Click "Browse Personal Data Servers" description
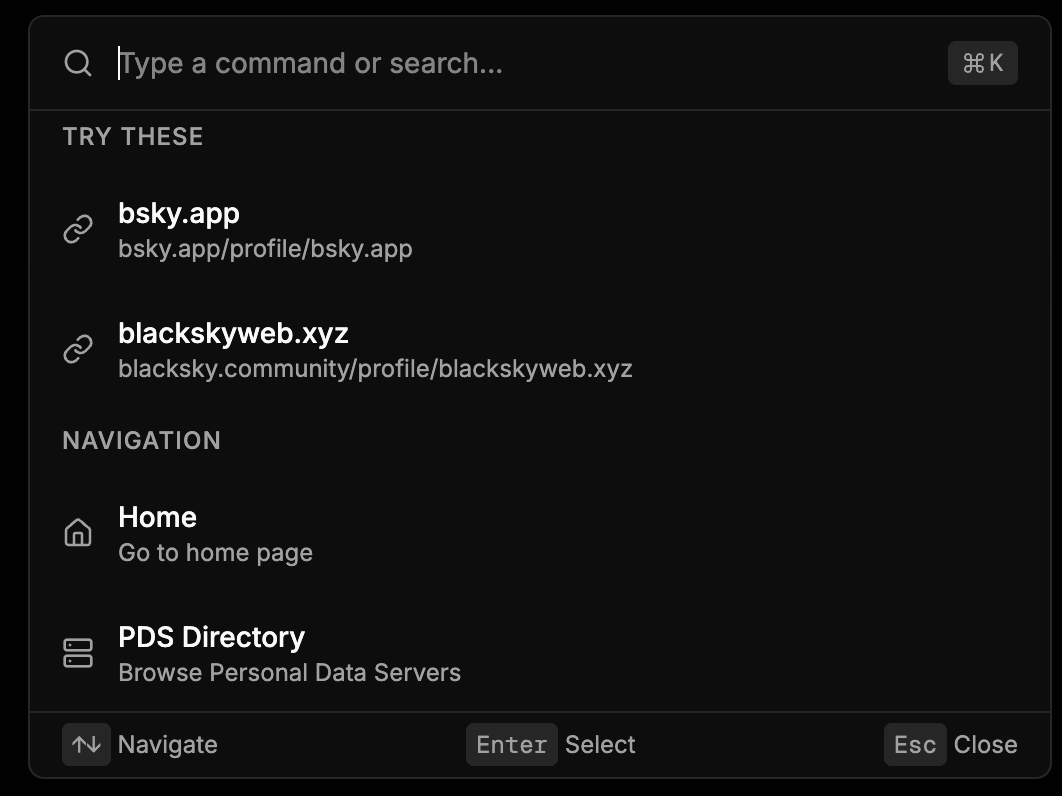1062x796 pixels. (289, 672)
